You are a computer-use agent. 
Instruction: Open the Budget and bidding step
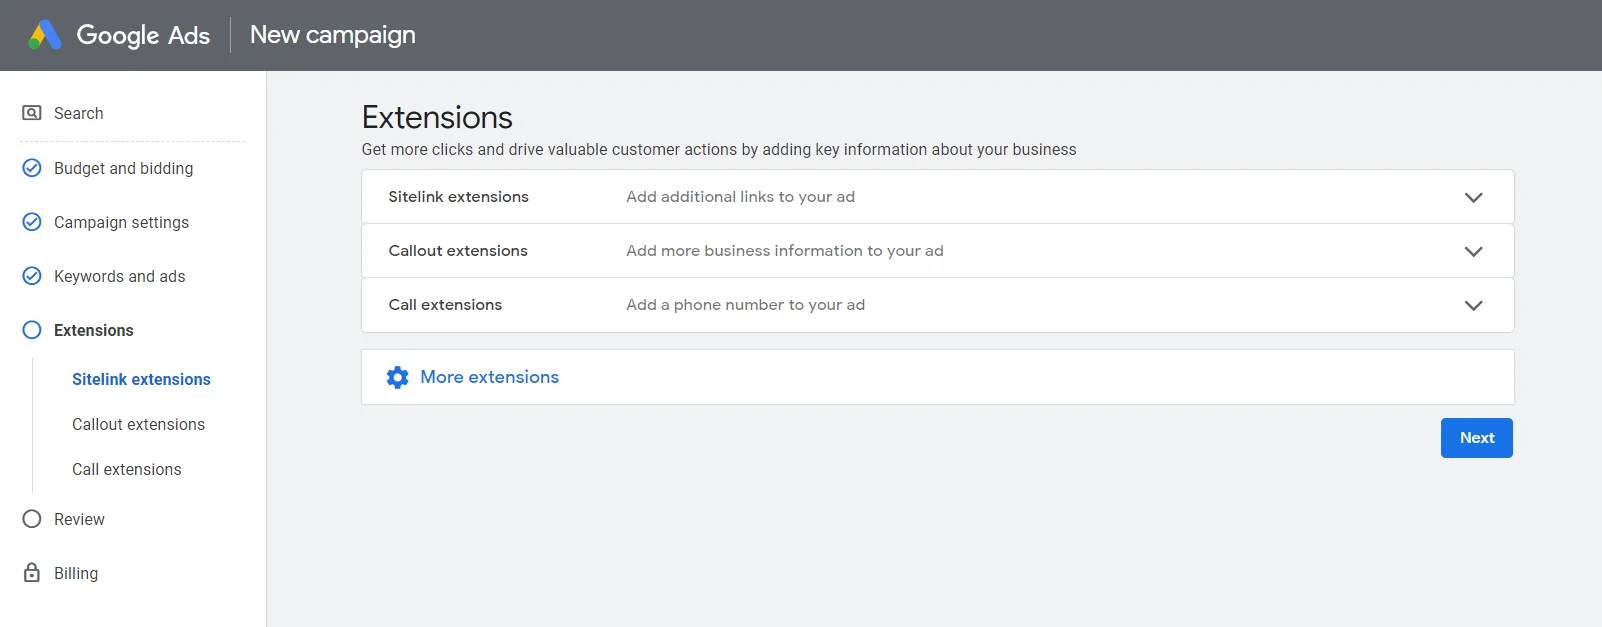click(x=124, y=168)
